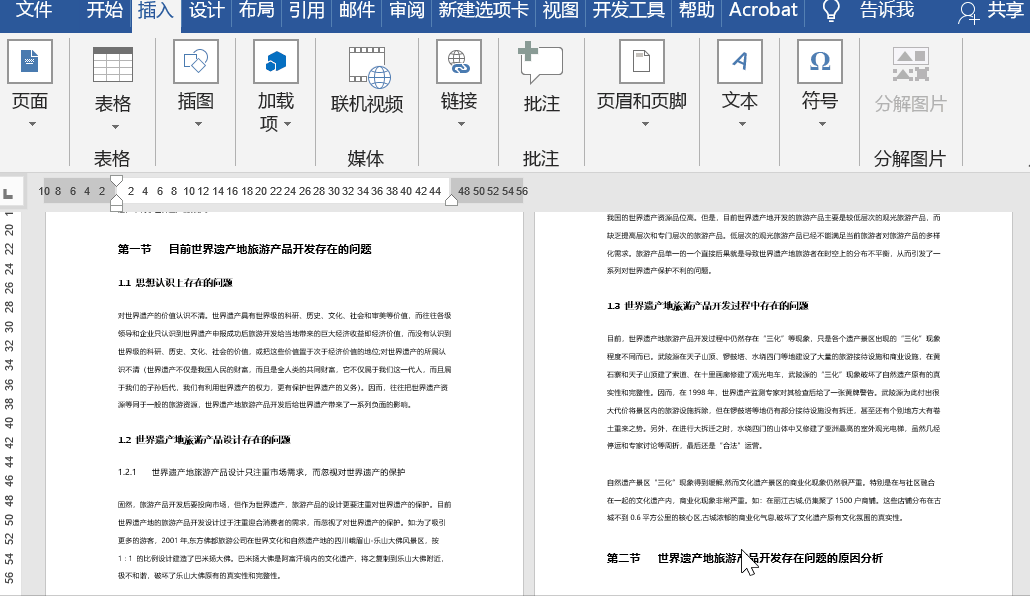
Task: Open the 帮助 (Help) tab
Action: 696,10
